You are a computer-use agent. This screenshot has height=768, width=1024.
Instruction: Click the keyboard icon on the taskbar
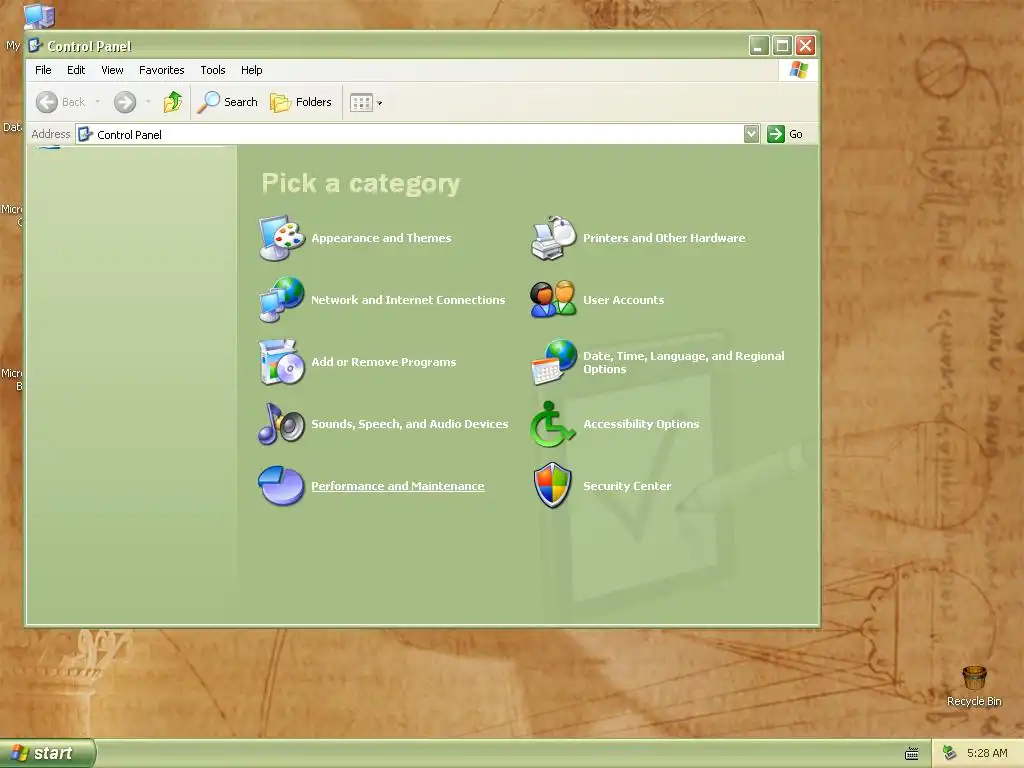point(912,754)
